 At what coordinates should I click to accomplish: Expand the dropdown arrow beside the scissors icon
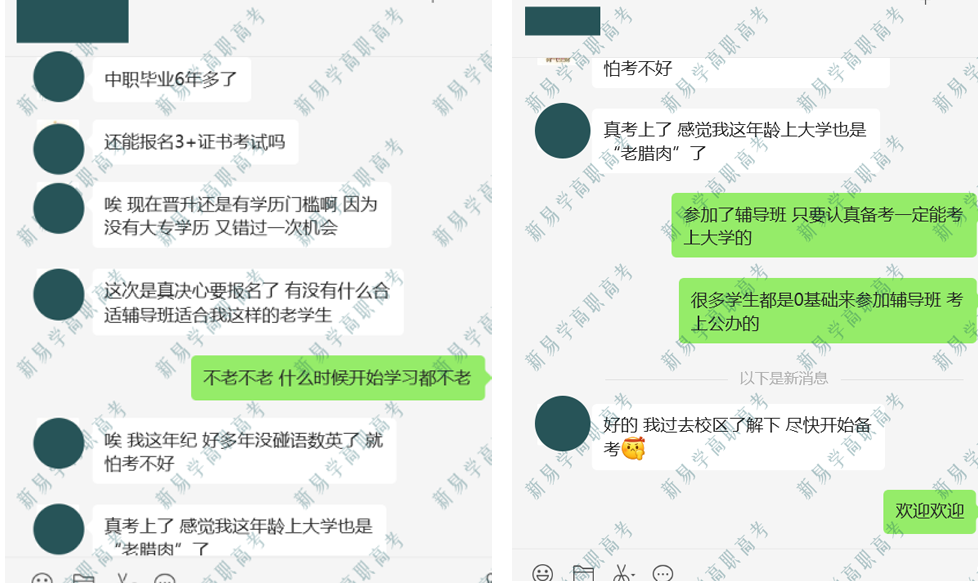point(632,575)
